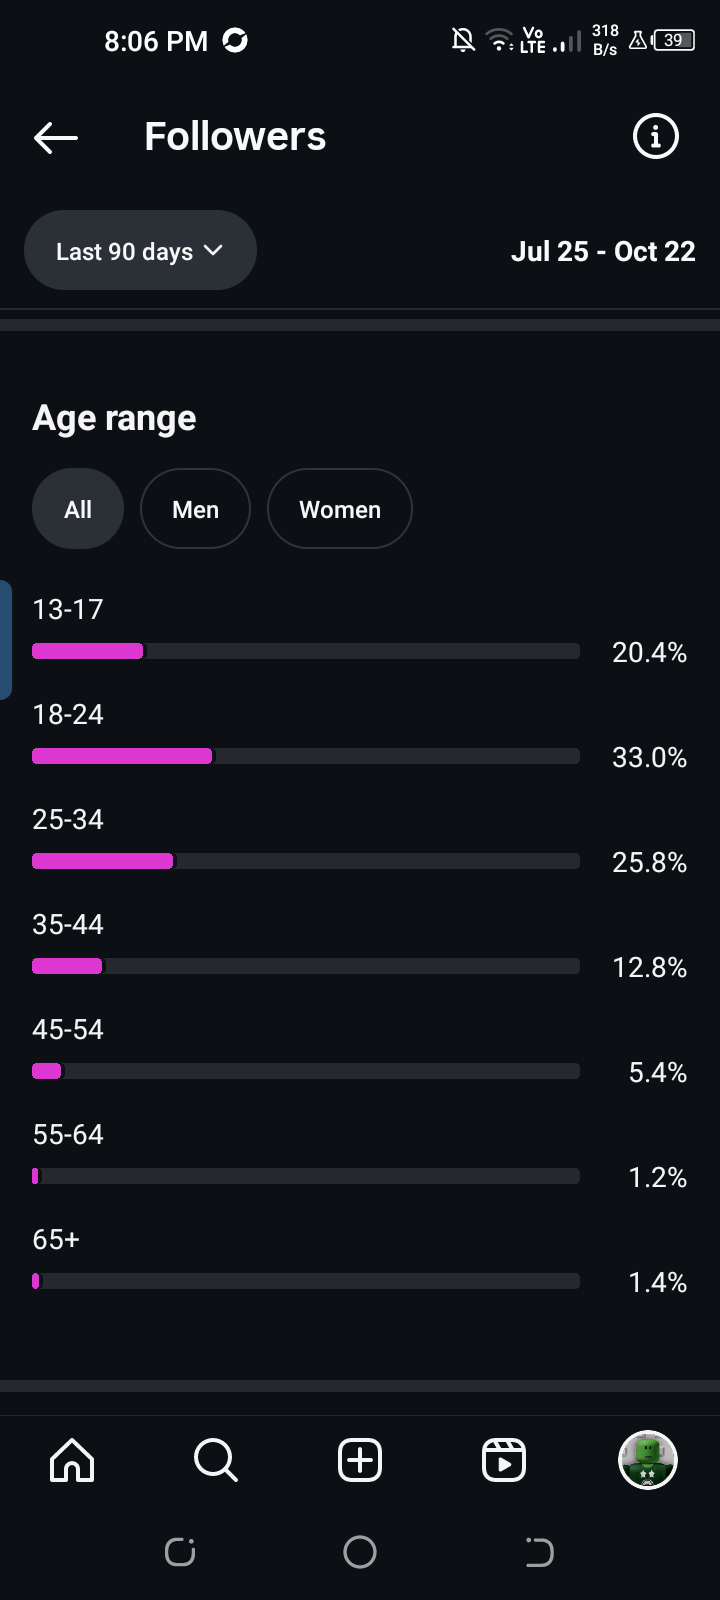Image resolution: width=720 pixels, height=1600 pixels.
Task: Select the Women age range filter
Action: [x=340, y=509]
